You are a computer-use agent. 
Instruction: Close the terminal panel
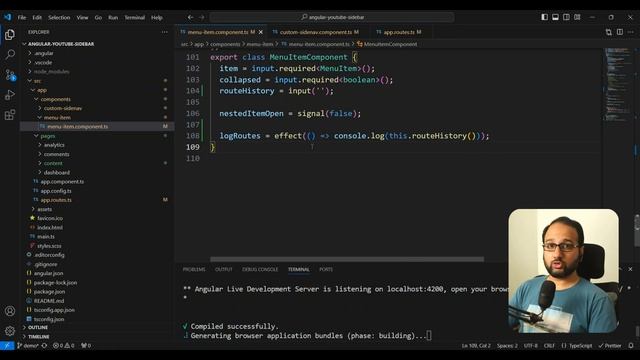coord(630,269)
